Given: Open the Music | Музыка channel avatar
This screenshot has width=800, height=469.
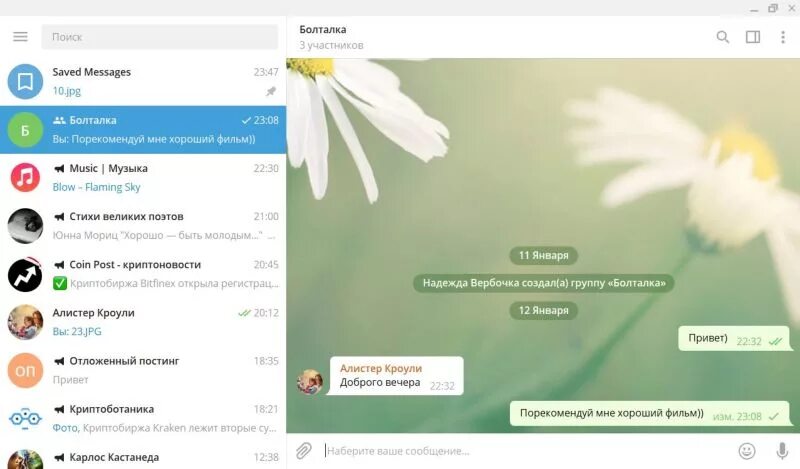Looking at the screenshot, I should 25,178.
